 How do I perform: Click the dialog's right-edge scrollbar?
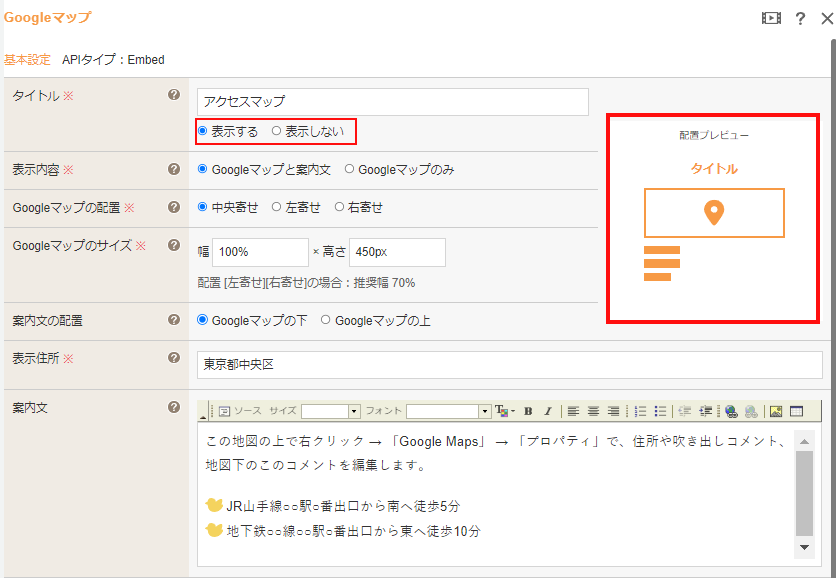pos(833,307)
